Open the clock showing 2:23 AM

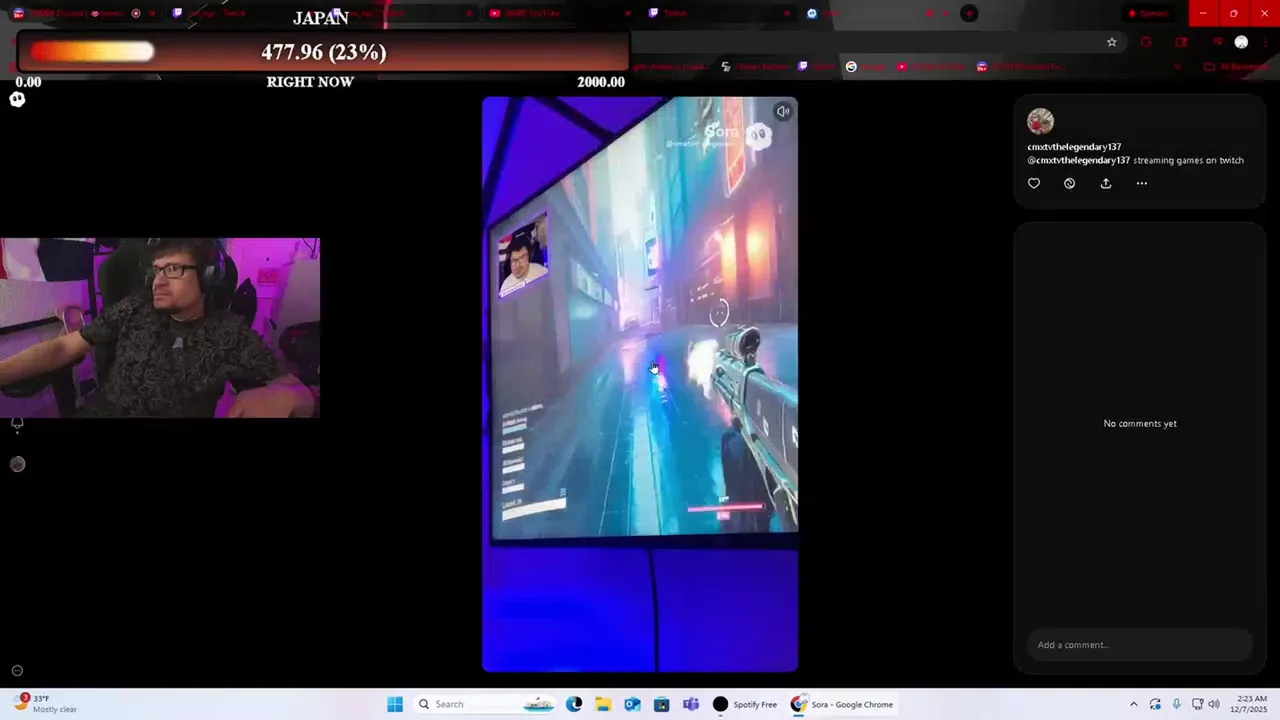click(x=1250, y=704)
